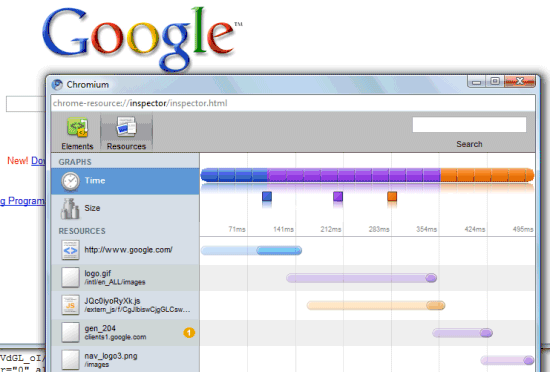Viewport: 550px width, 372px height.
Task: Click the Time graph clock icon
Action: [x=70, y=181]
